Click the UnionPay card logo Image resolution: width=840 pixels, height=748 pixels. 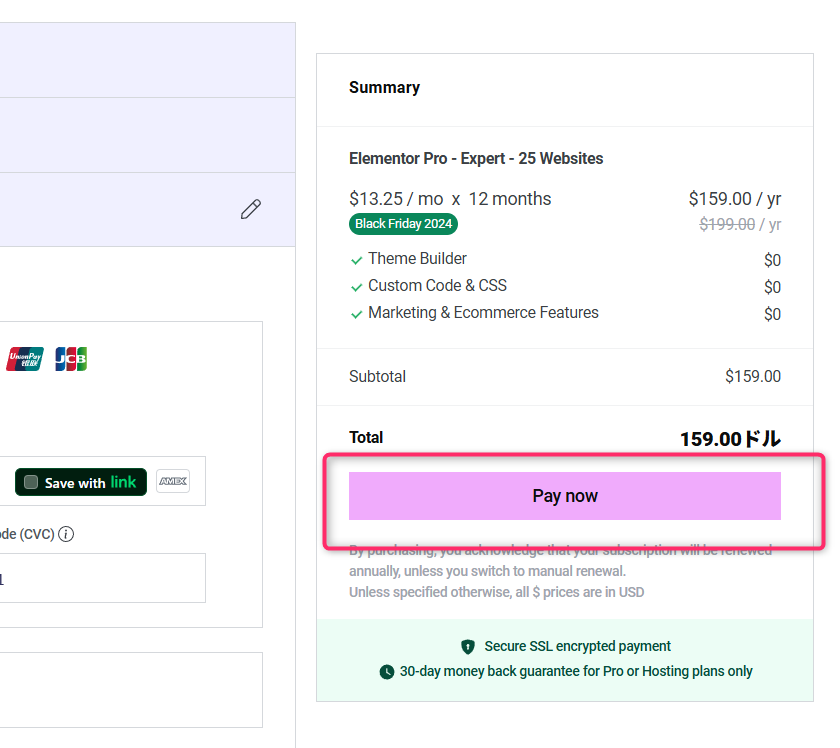[x=25, y=359]
